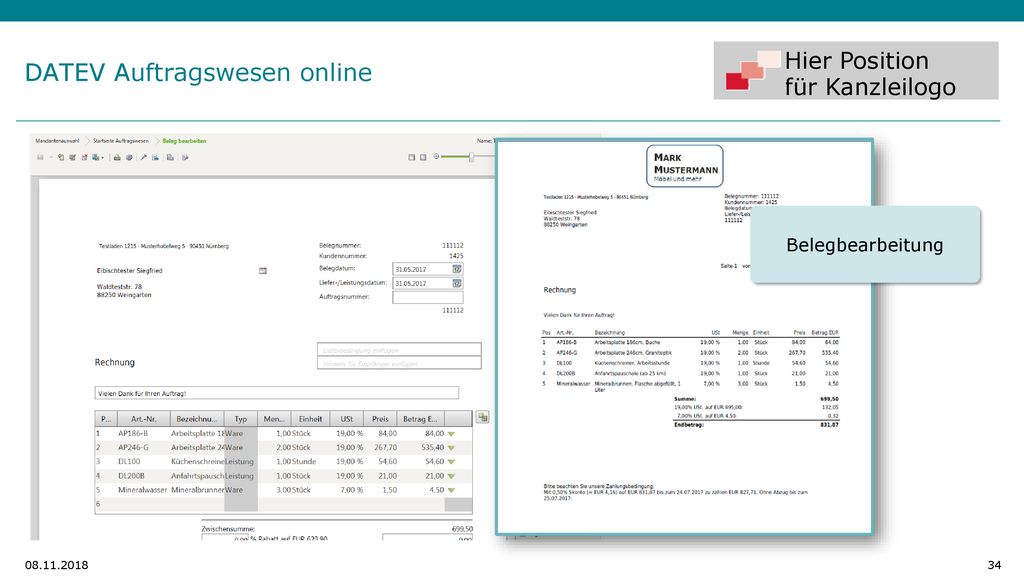
Task: Click the red-marked delete document toolbar icon
Action: pos(84,157)
